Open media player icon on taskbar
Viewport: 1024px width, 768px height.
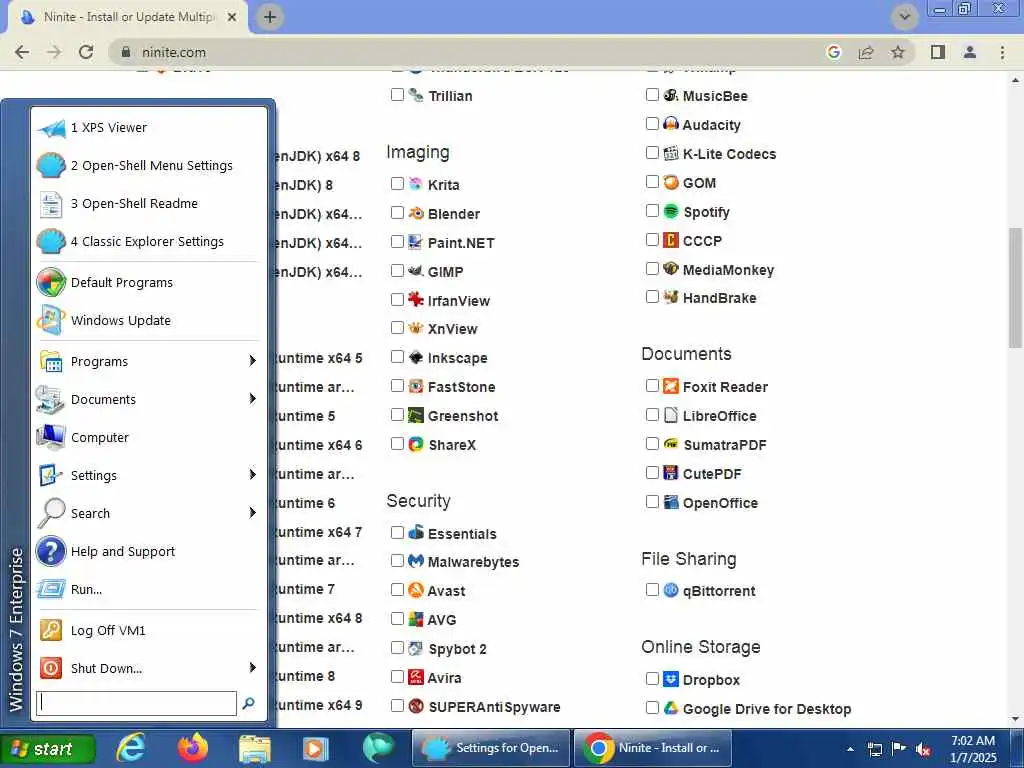coord(315,748)
